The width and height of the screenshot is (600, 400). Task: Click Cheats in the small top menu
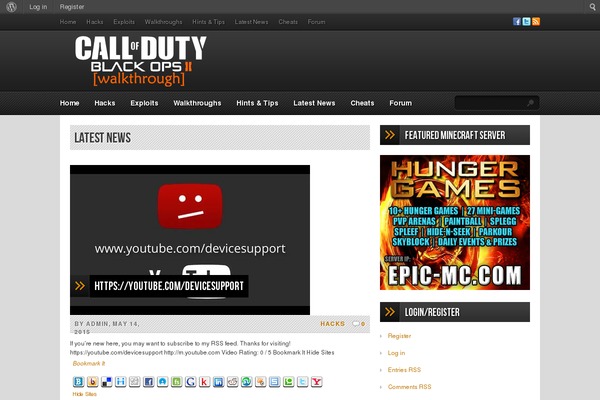pos(288,22)
